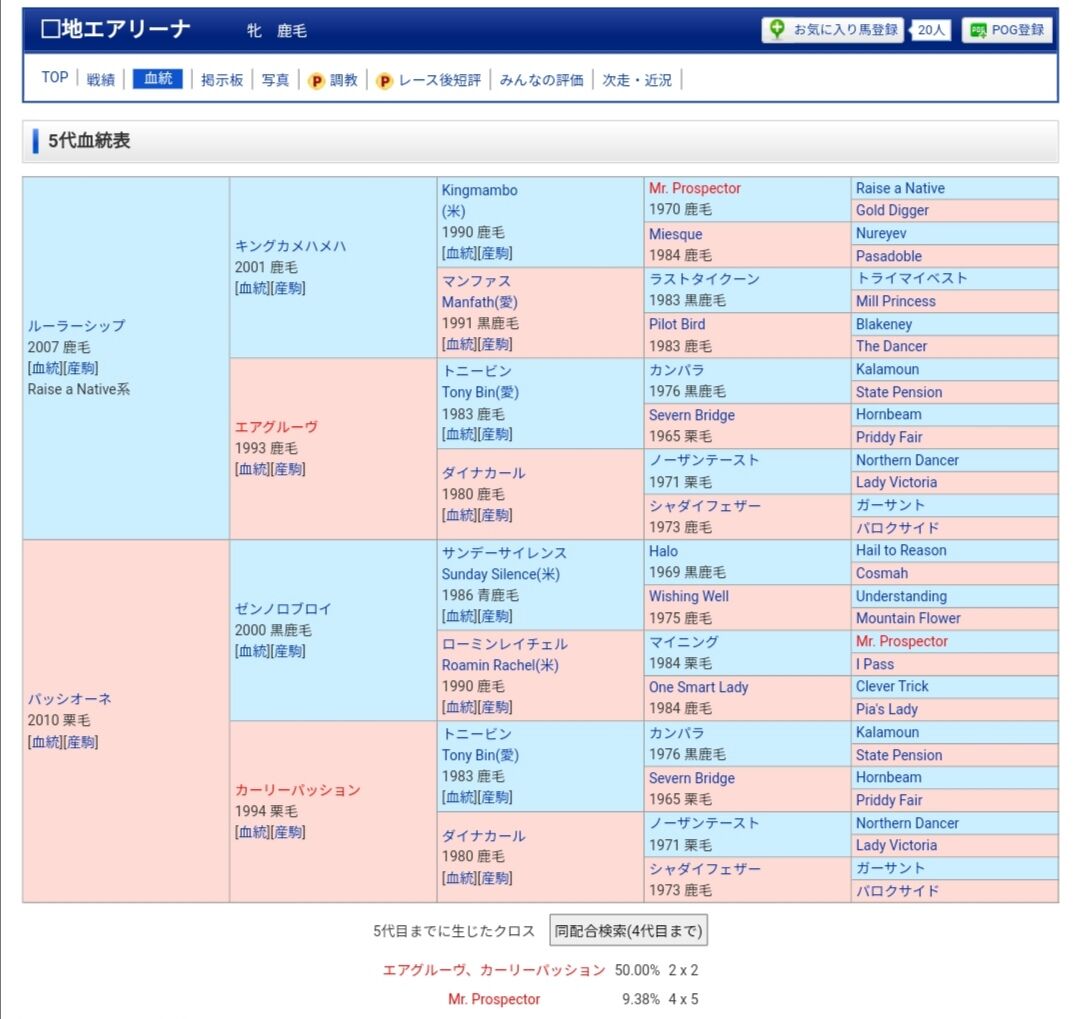Open the Pilot Bird link

point(677,324)
